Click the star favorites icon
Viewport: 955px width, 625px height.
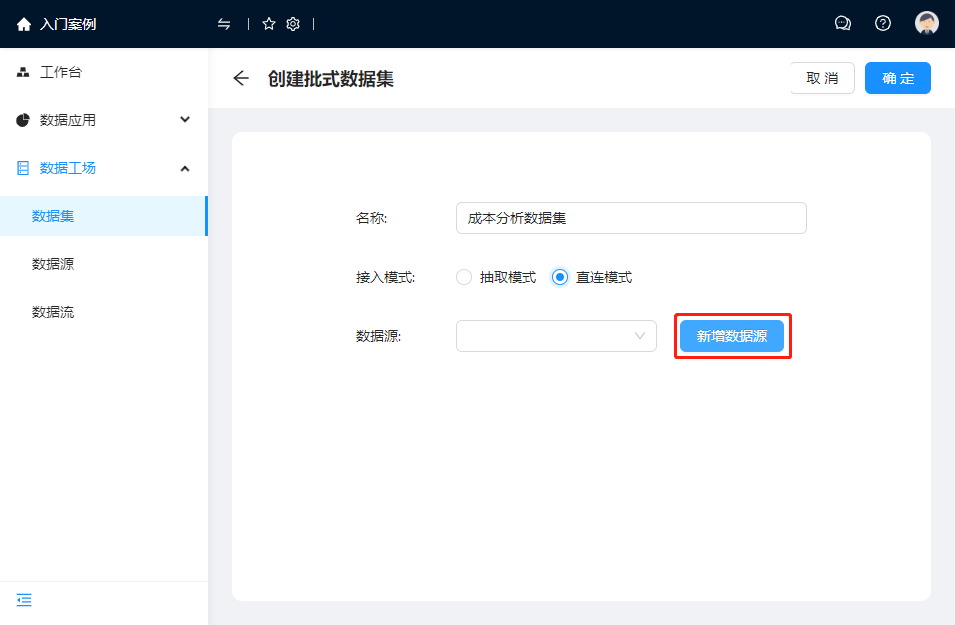(x=268, y=24)
